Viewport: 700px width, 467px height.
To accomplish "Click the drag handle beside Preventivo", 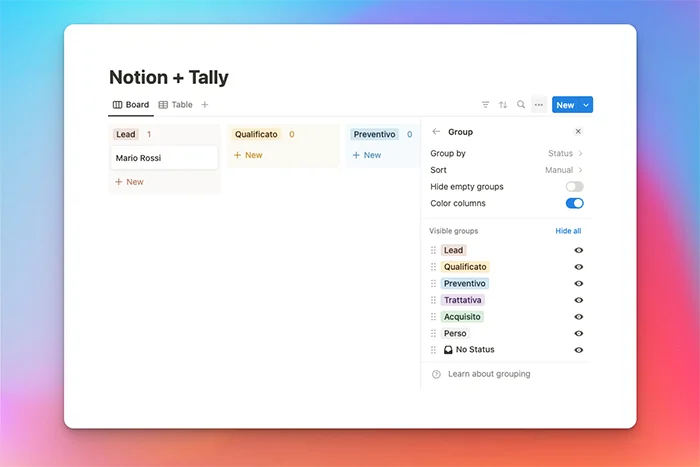I will [x=433, y=284].
